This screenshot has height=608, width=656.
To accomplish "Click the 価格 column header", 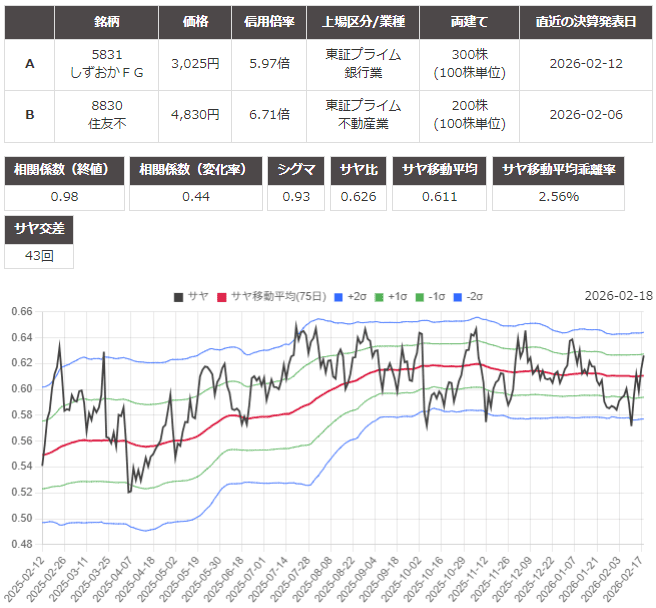I will point(195,22).
